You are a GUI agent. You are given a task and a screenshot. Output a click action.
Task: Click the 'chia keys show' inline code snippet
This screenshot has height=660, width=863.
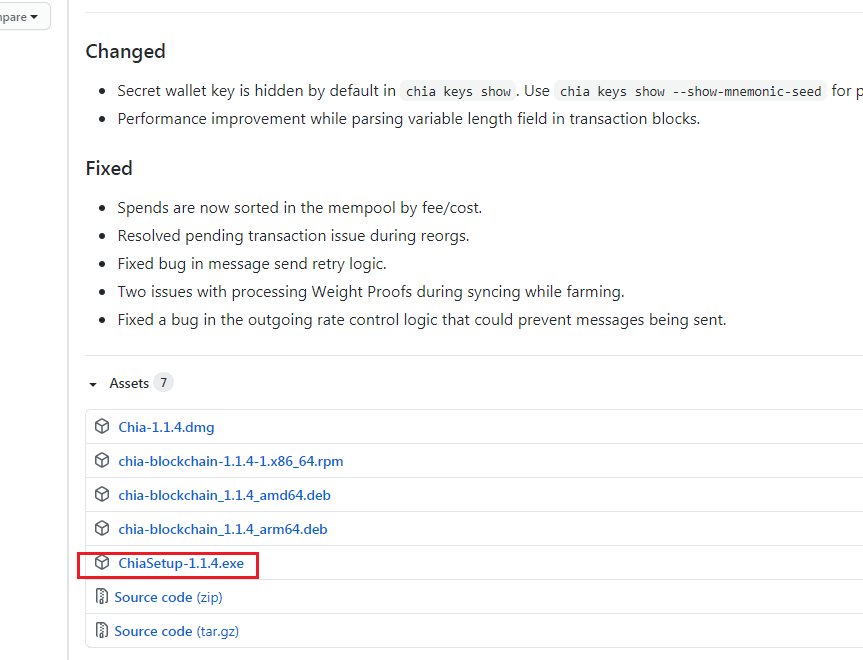pyautogui.click(x=458, y=91)
